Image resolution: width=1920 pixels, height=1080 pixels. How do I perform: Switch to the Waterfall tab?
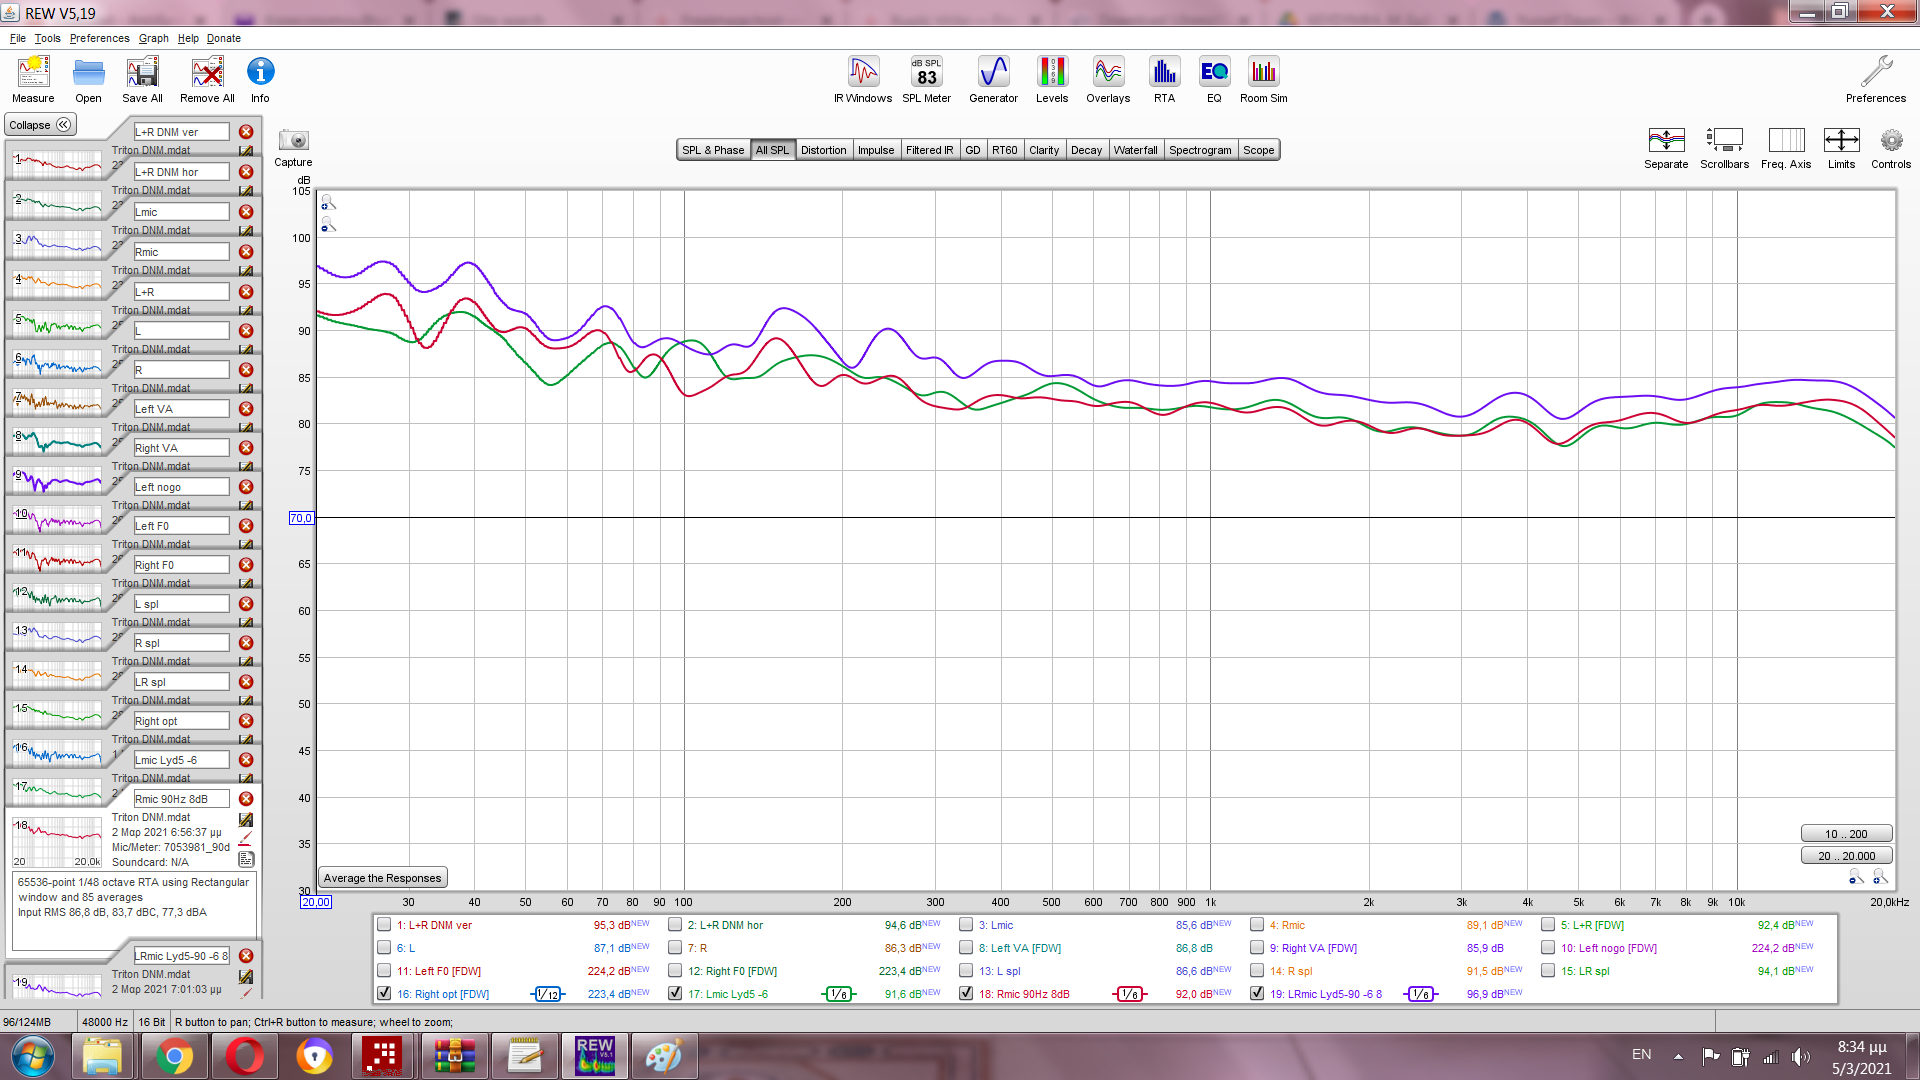click(1135, 150)
